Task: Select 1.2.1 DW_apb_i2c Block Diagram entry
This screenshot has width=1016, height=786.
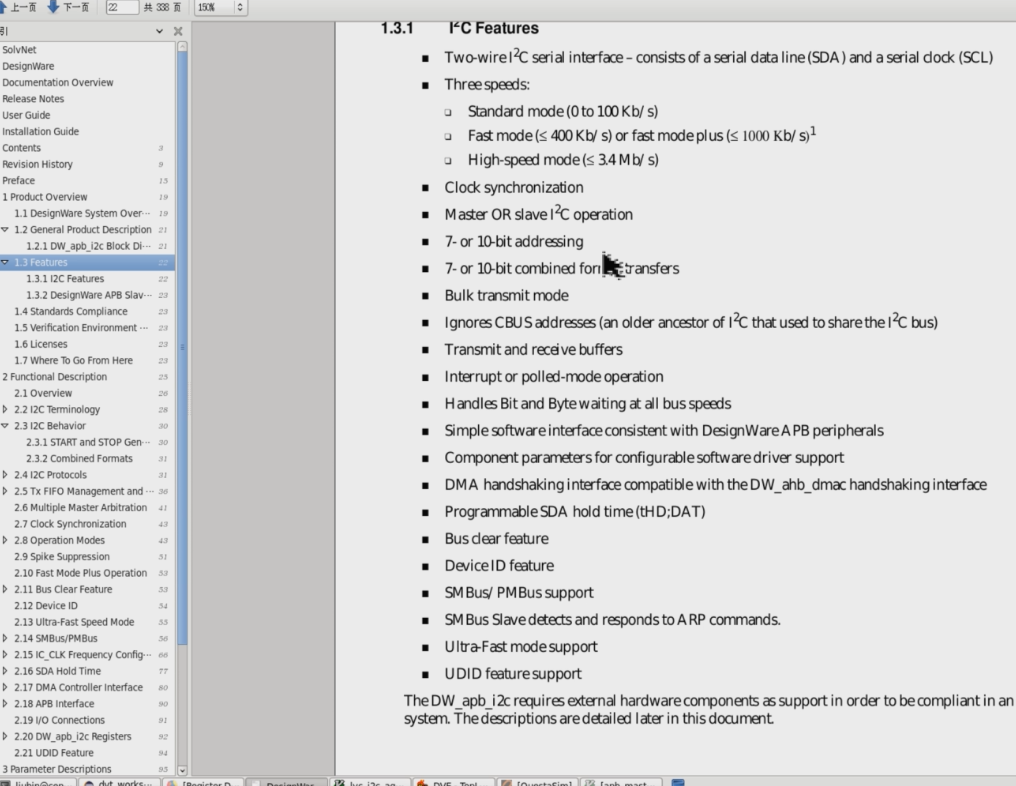Action: pyautogui.click(x=88, y=246)
